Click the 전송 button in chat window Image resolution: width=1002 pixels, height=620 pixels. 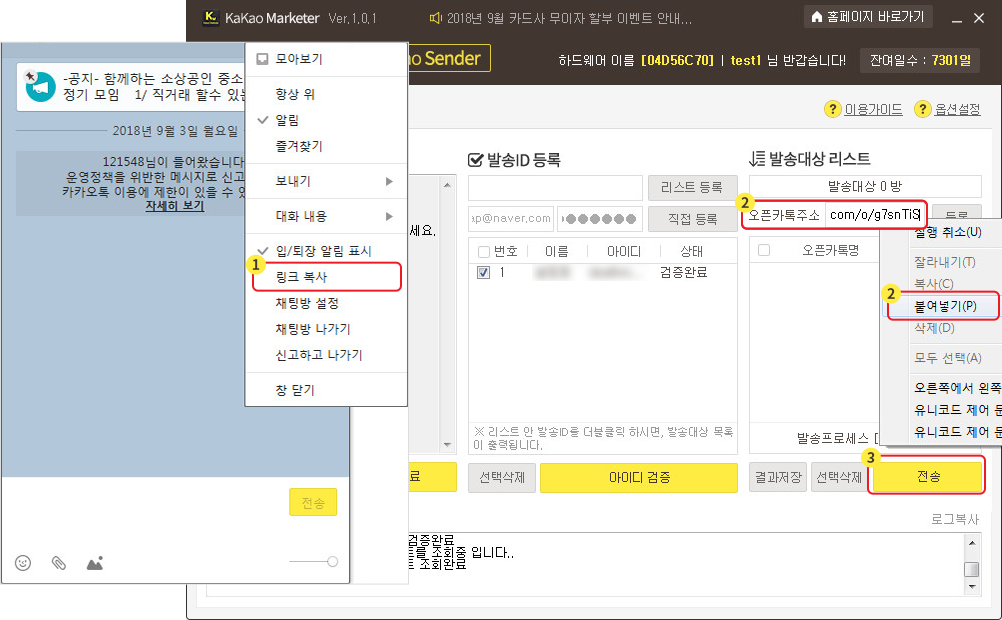[x=313, y=502]
